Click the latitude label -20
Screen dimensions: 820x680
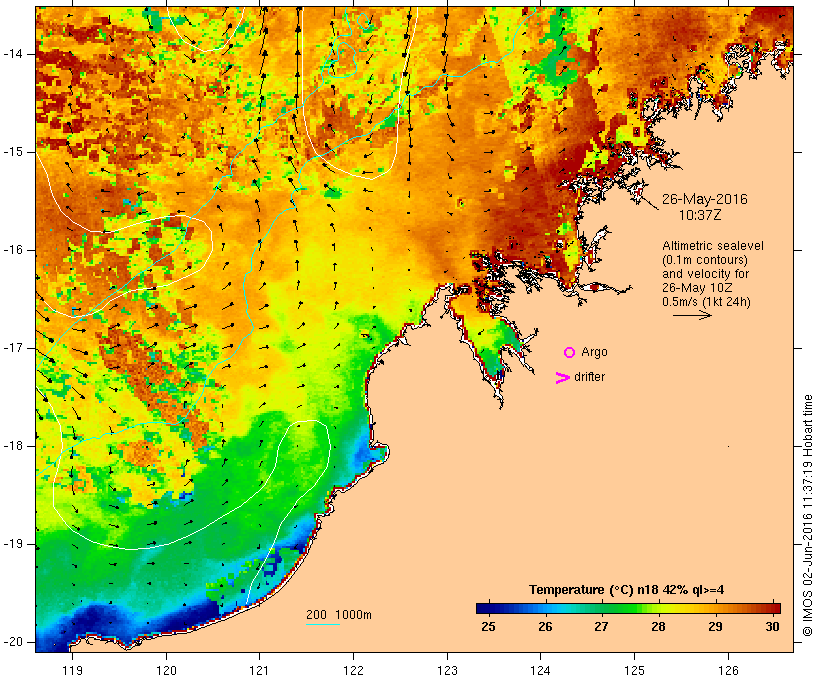(x=12, y=642)
